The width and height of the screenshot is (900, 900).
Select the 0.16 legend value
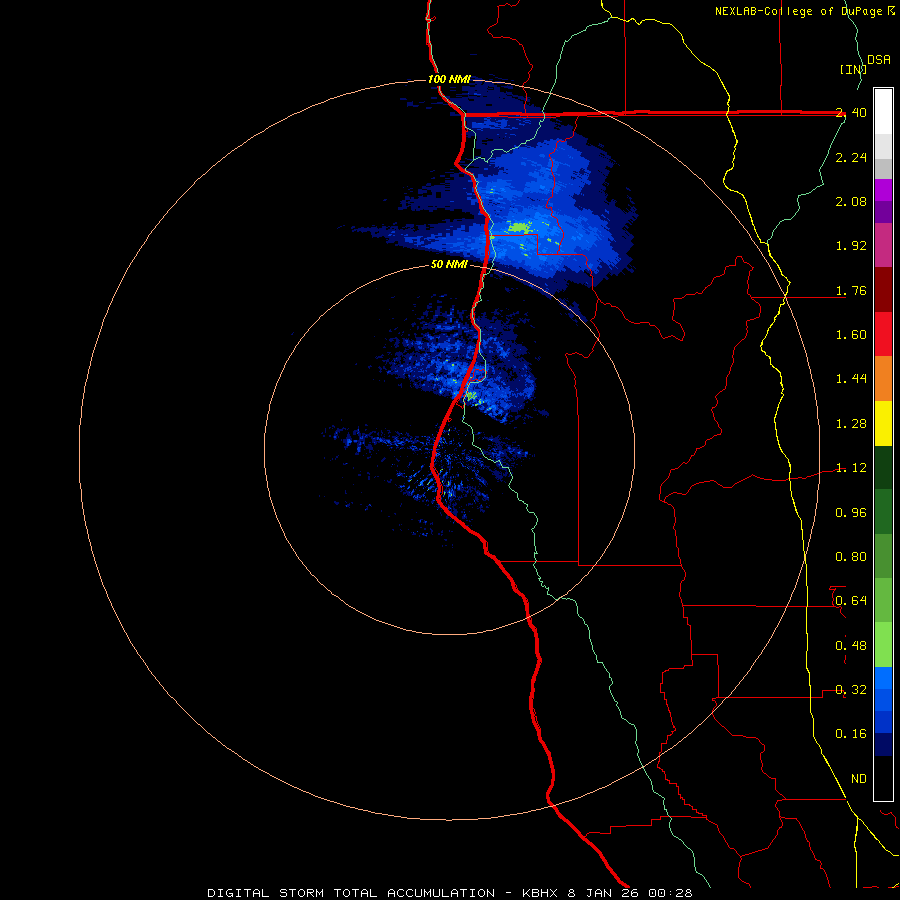point(851,734)
